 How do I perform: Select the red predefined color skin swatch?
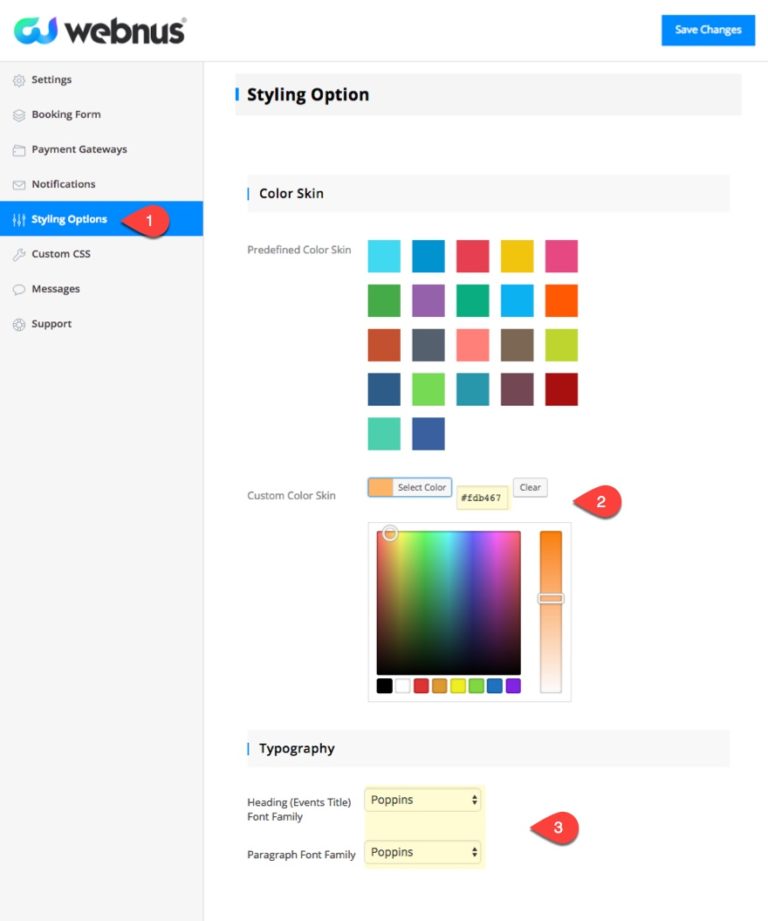pyautogui.click(x=472, y=256)
